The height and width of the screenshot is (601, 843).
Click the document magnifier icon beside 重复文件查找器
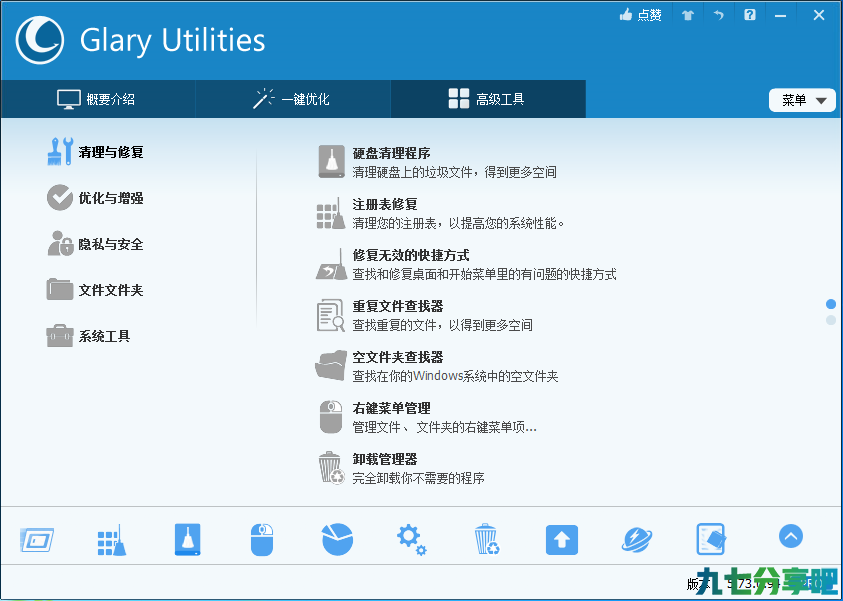[331, 315]
